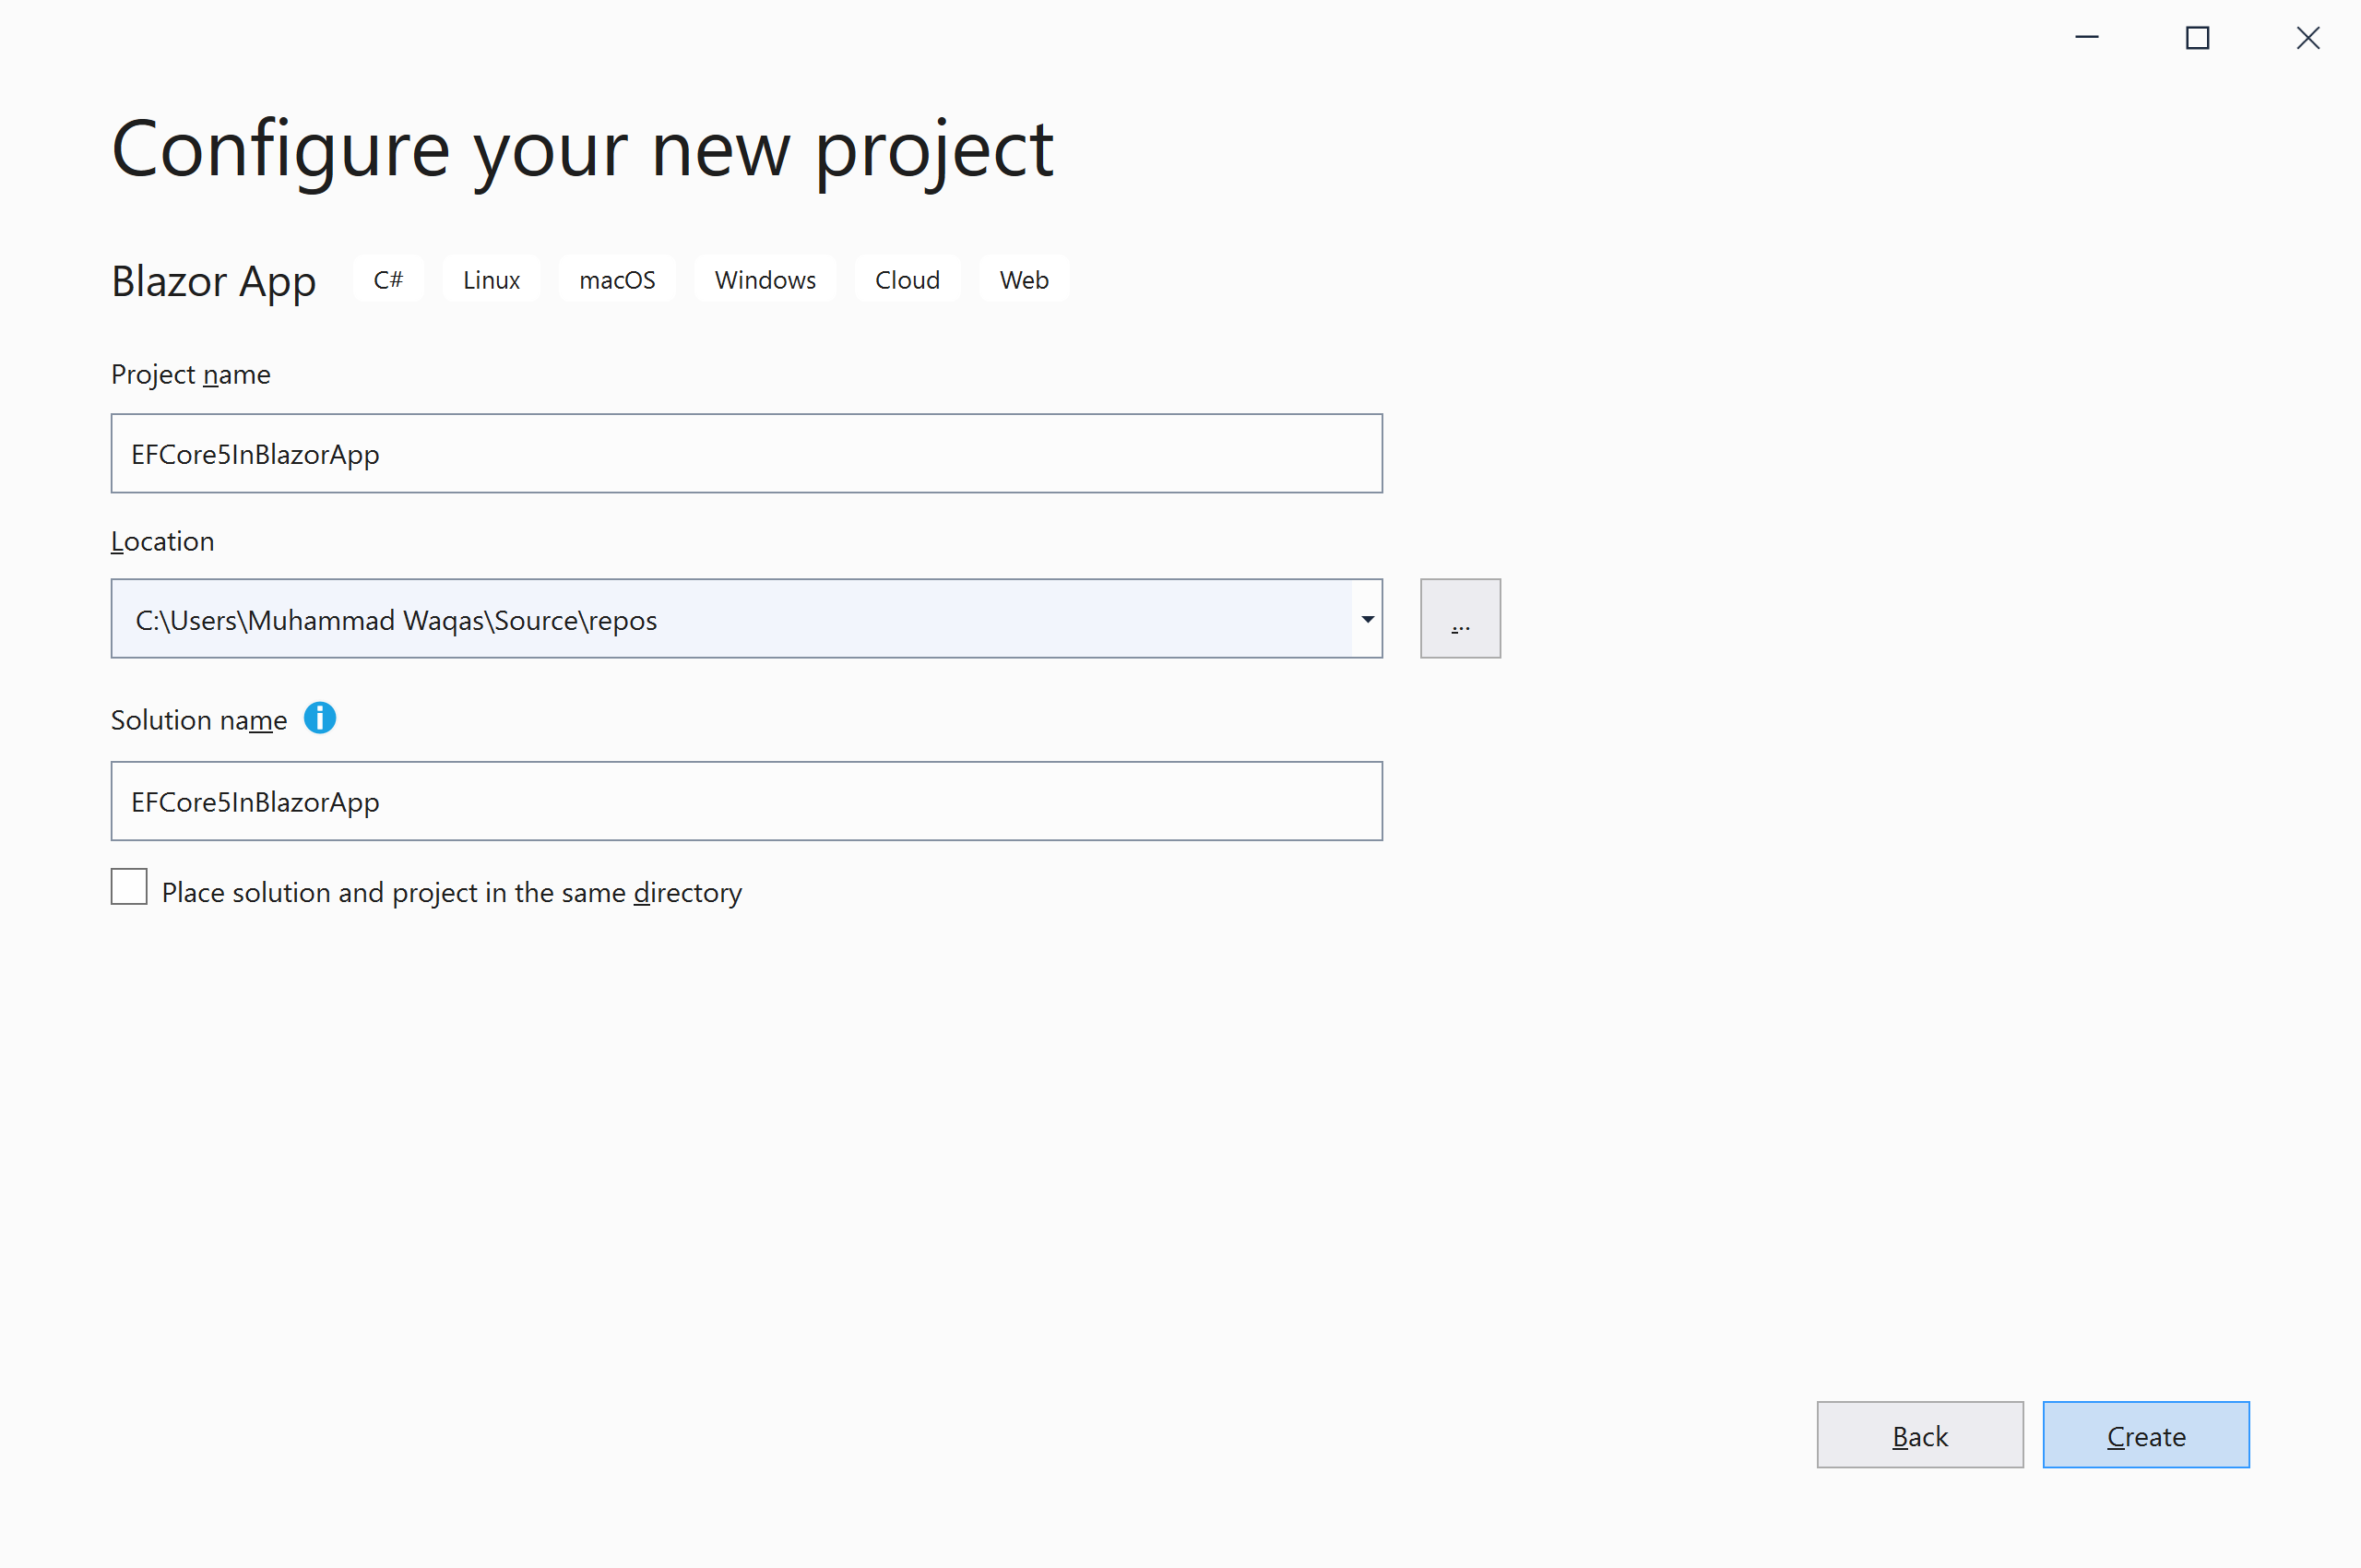The image size is (2361, 1568).
Task: Click into the Location path field
Action: pos(732,619)
